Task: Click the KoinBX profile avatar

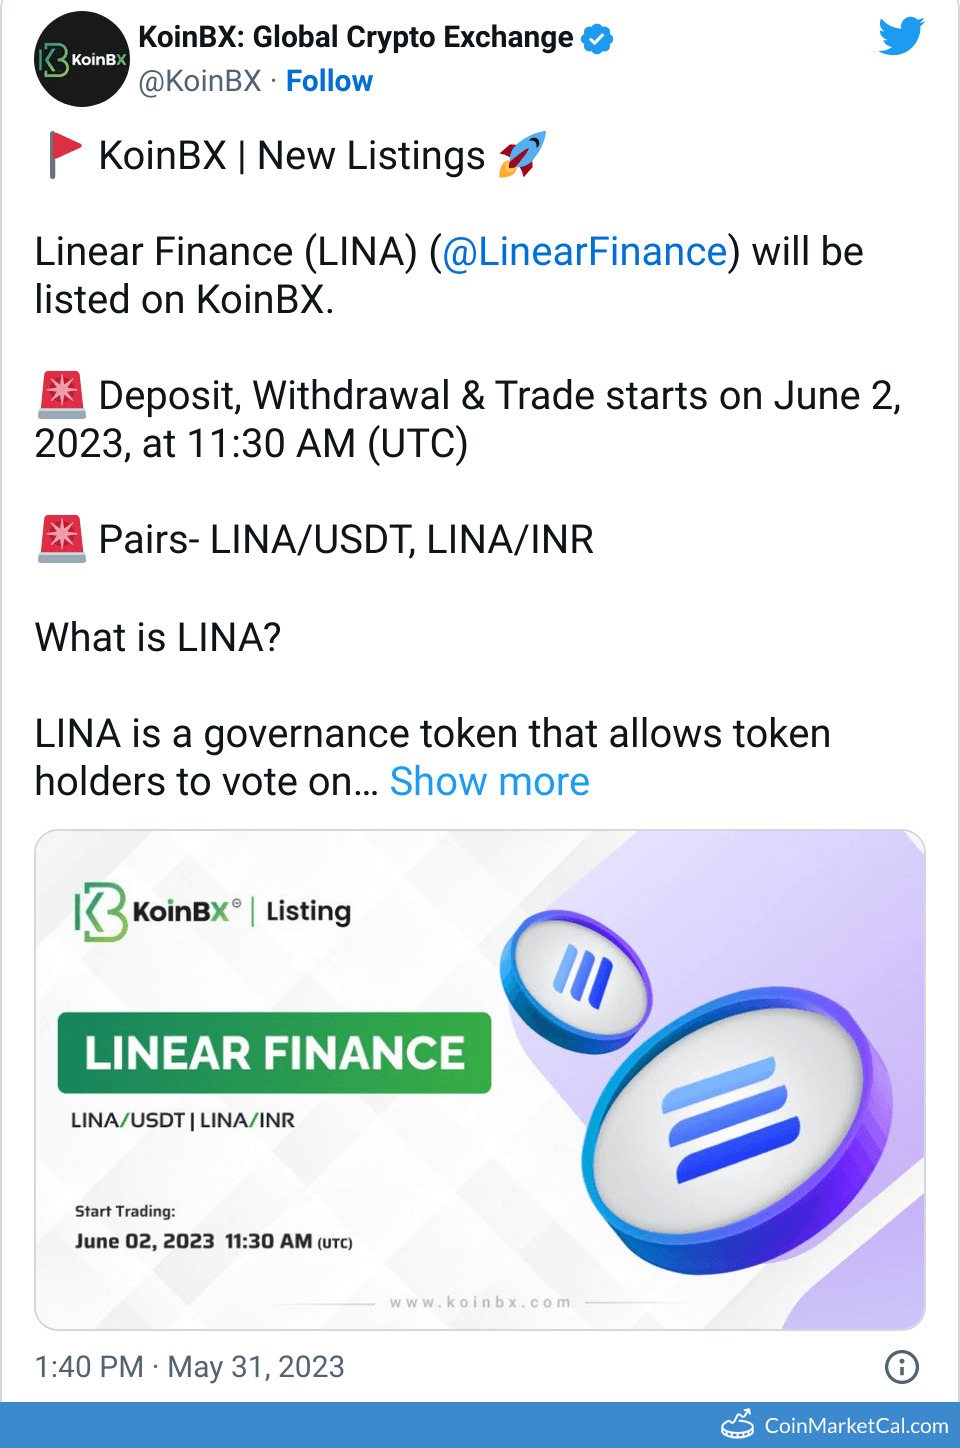Action: click(x=82, y=59)
